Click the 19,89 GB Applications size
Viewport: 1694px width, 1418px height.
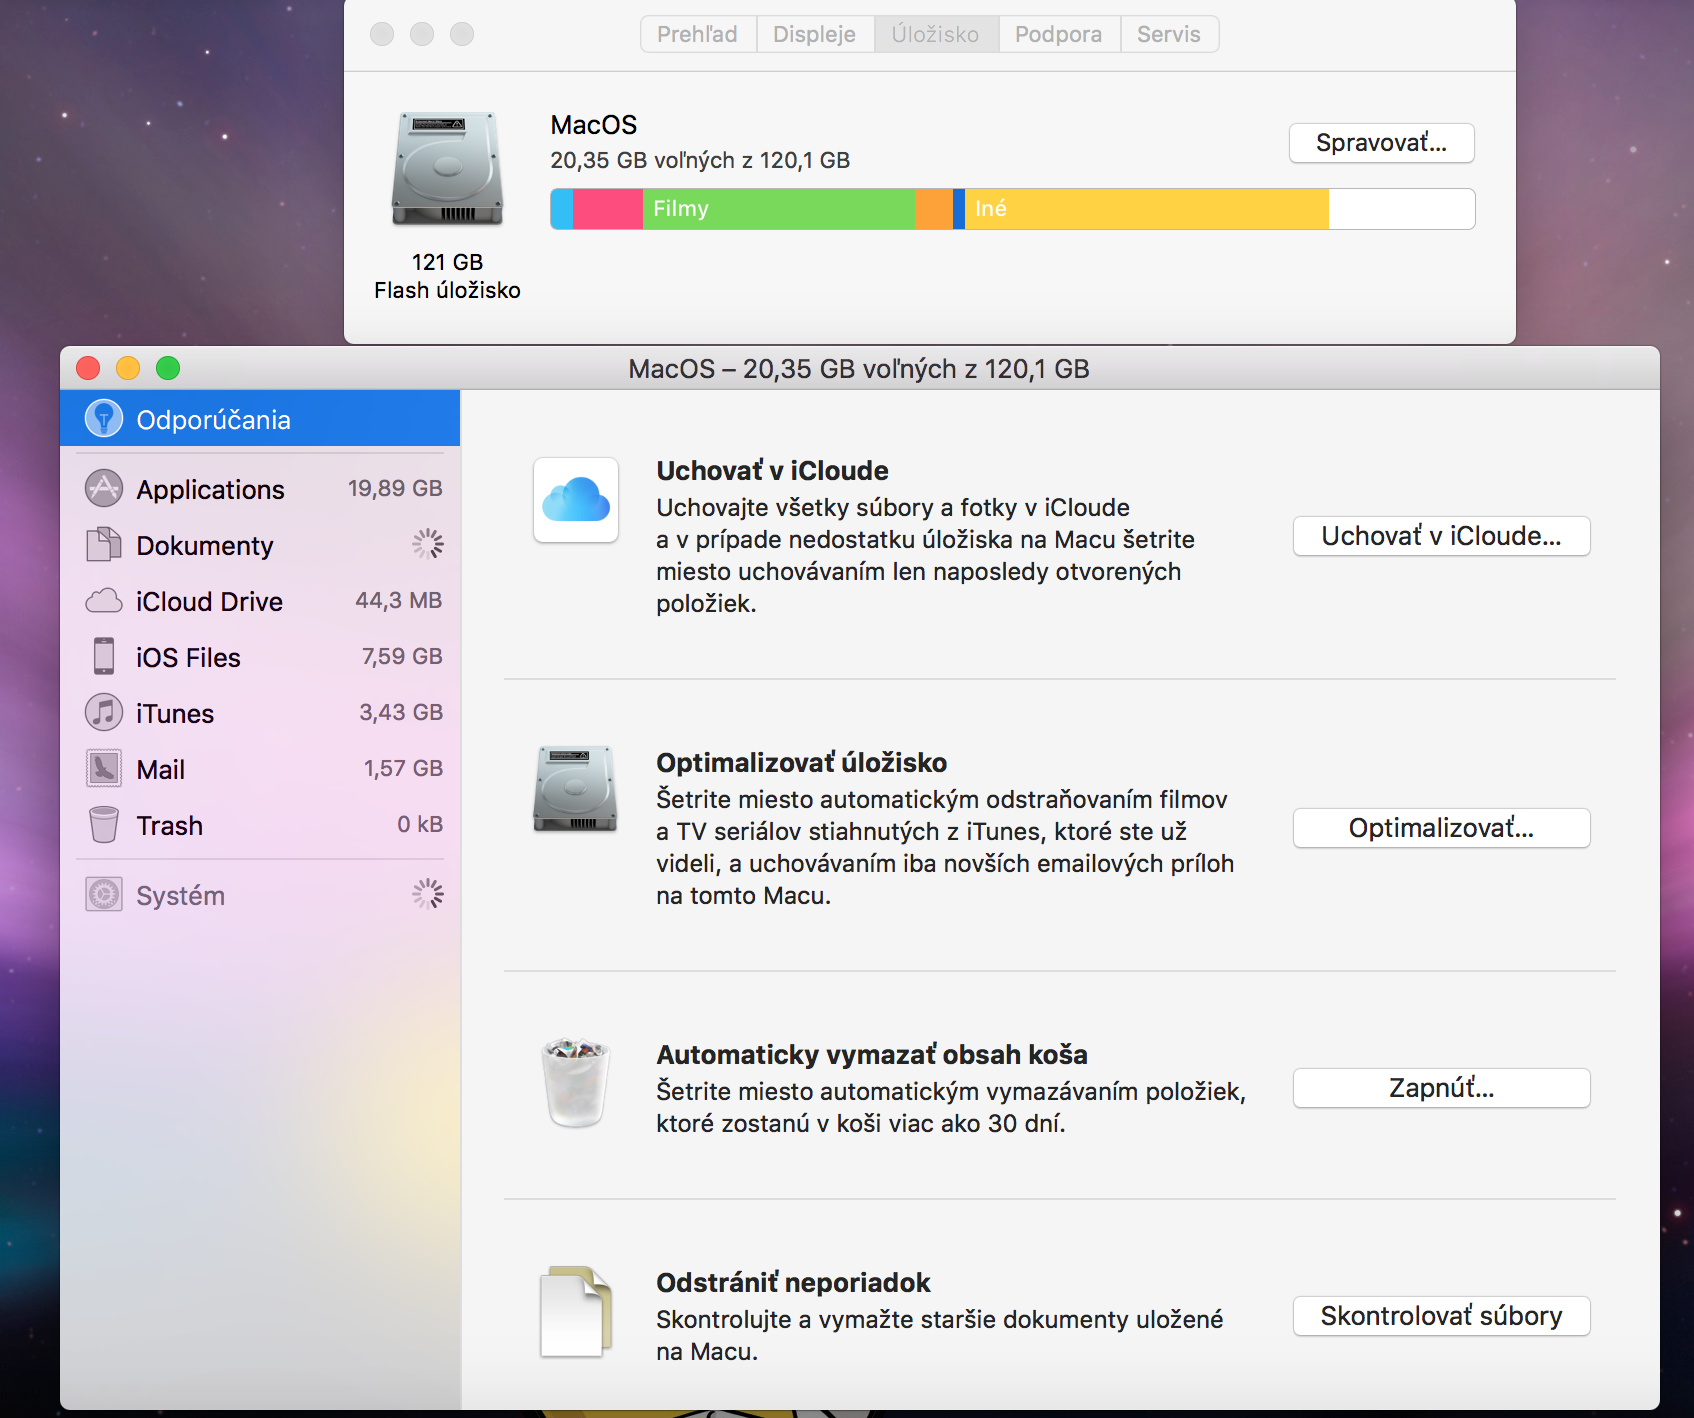point(395,488)
